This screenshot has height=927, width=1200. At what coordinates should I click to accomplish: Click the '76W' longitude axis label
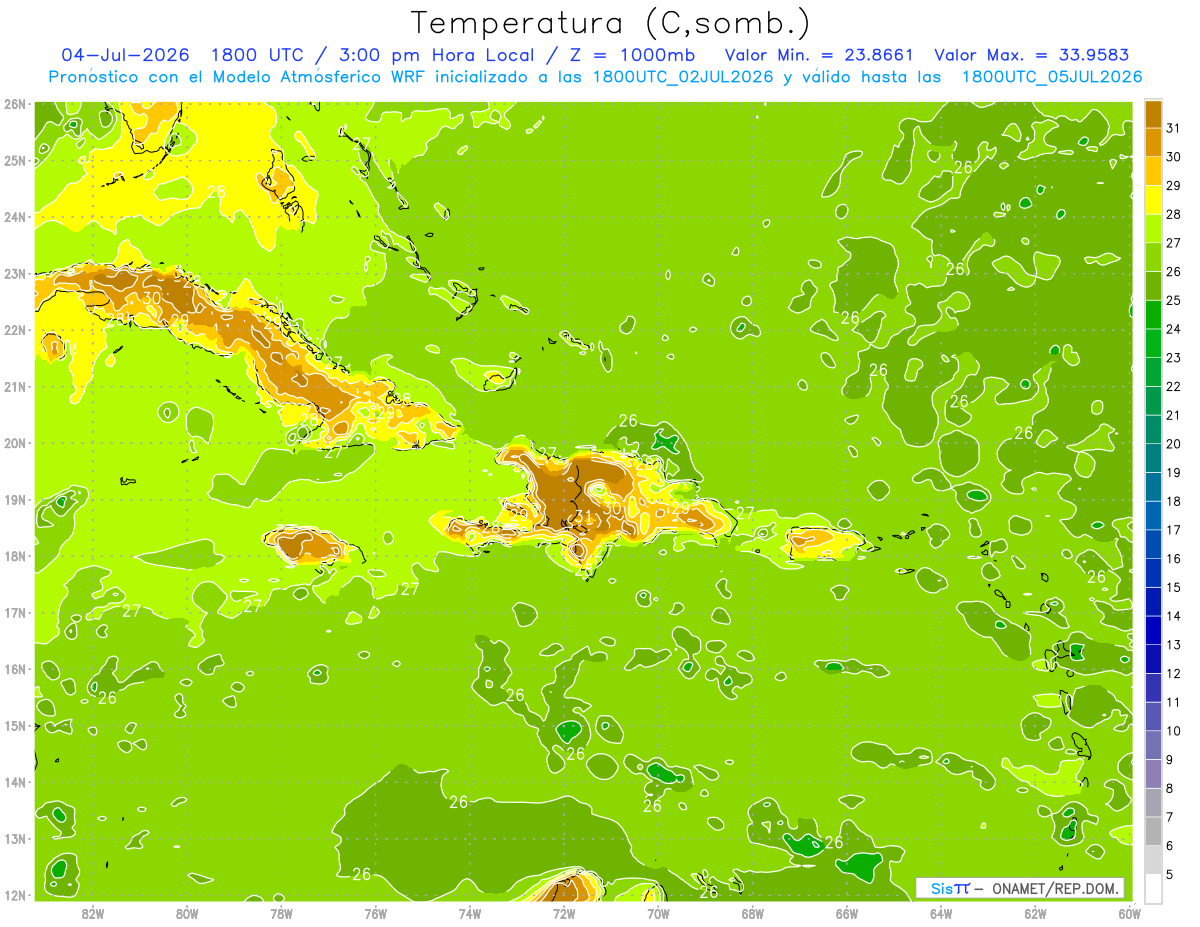tap(375, 913)
